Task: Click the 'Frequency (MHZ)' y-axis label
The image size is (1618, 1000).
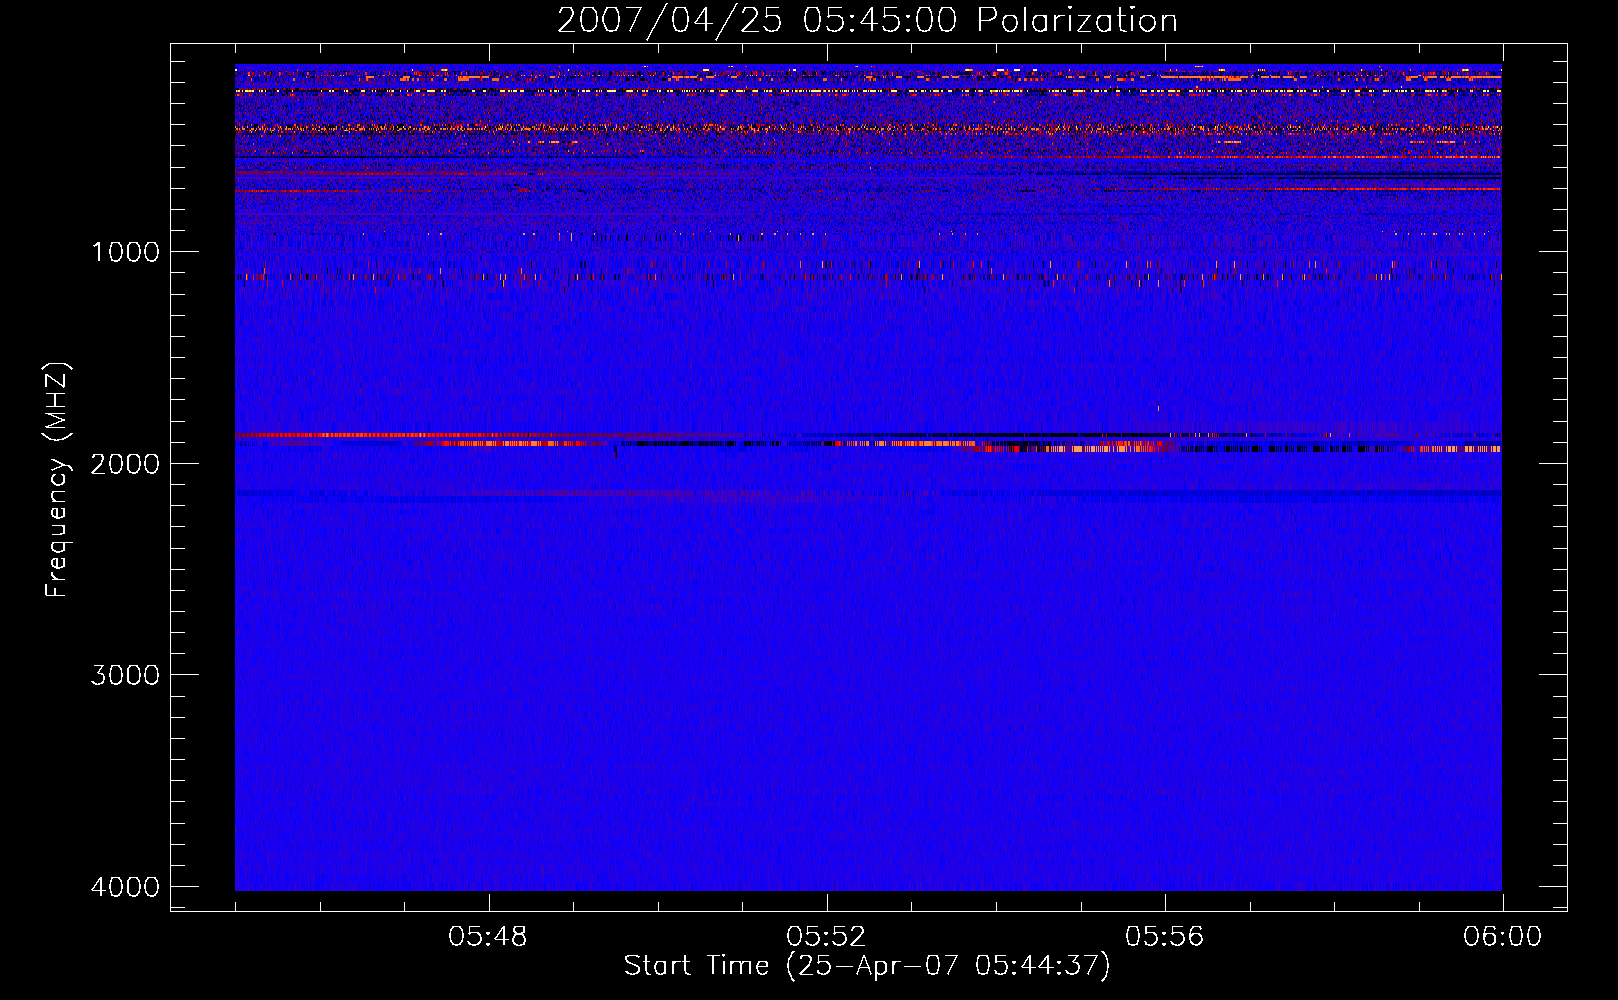Action: coord(58,479)
